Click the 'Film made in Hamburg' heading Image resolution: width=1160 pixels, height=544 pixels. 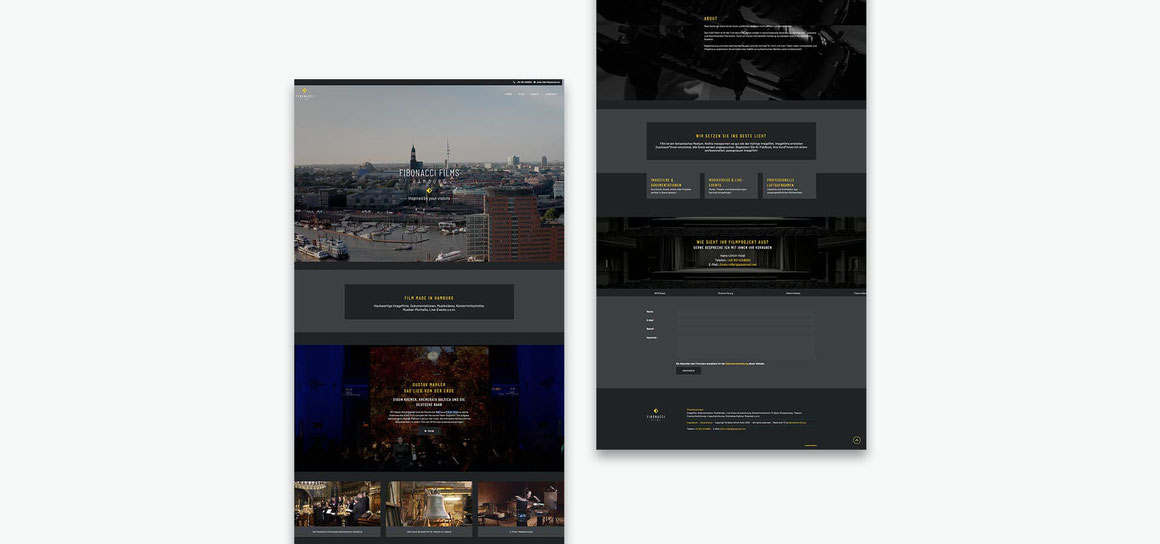pyautogui.click(x=429, y=298)
